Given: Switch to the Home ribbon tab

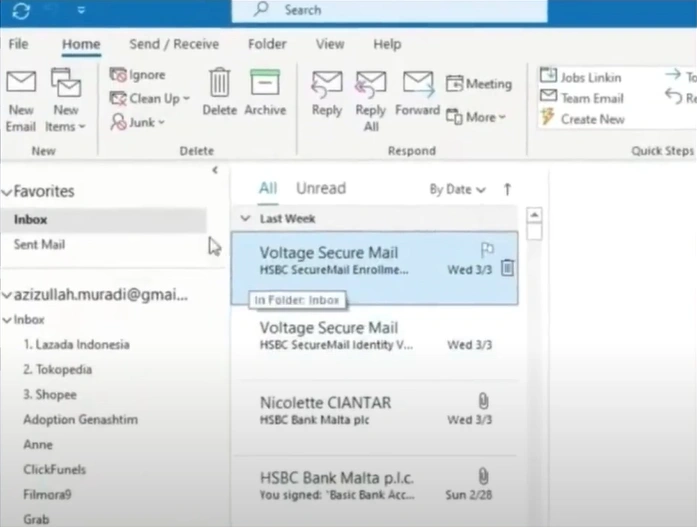Looking at the screenshot, I should click(x=81, y=44).
